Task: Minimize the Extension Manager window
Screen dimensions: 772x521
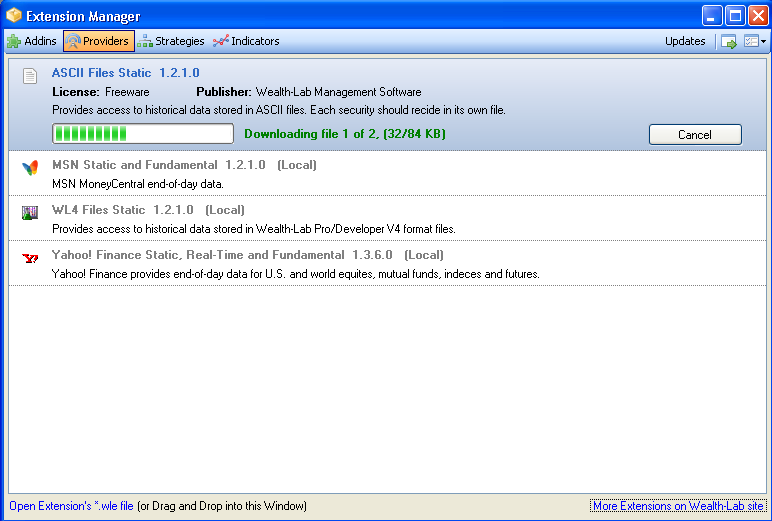Action: 712,16
